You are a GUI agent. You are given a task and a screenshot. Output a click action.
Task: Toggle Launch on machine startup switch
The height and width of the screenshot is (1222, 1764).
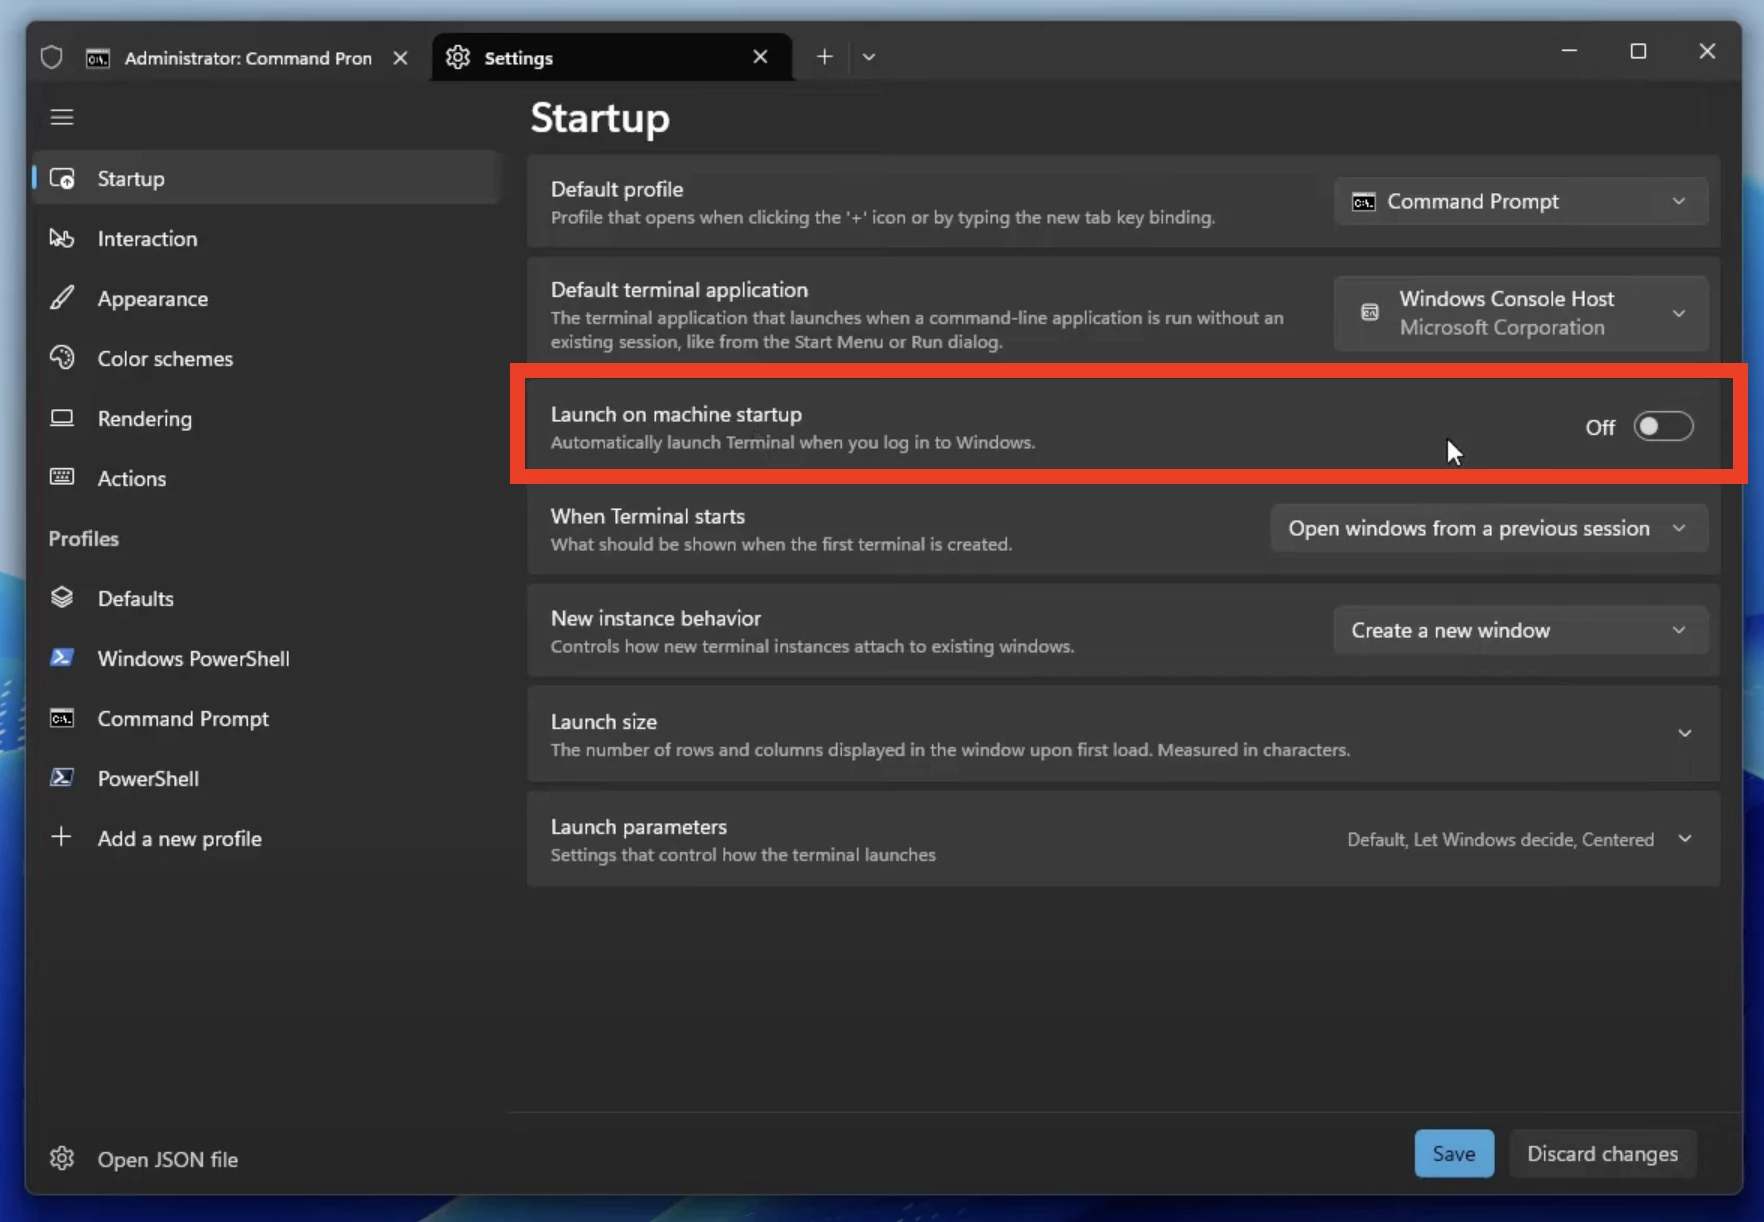click(1663, 427)
